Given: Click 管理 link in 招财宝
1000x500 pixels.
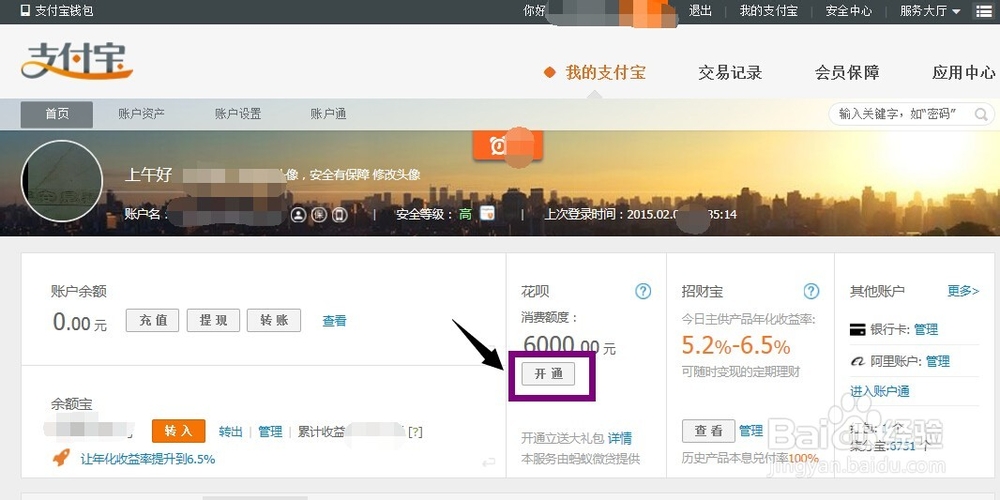Looking at the screenshot, I should [x=751, y=431].
